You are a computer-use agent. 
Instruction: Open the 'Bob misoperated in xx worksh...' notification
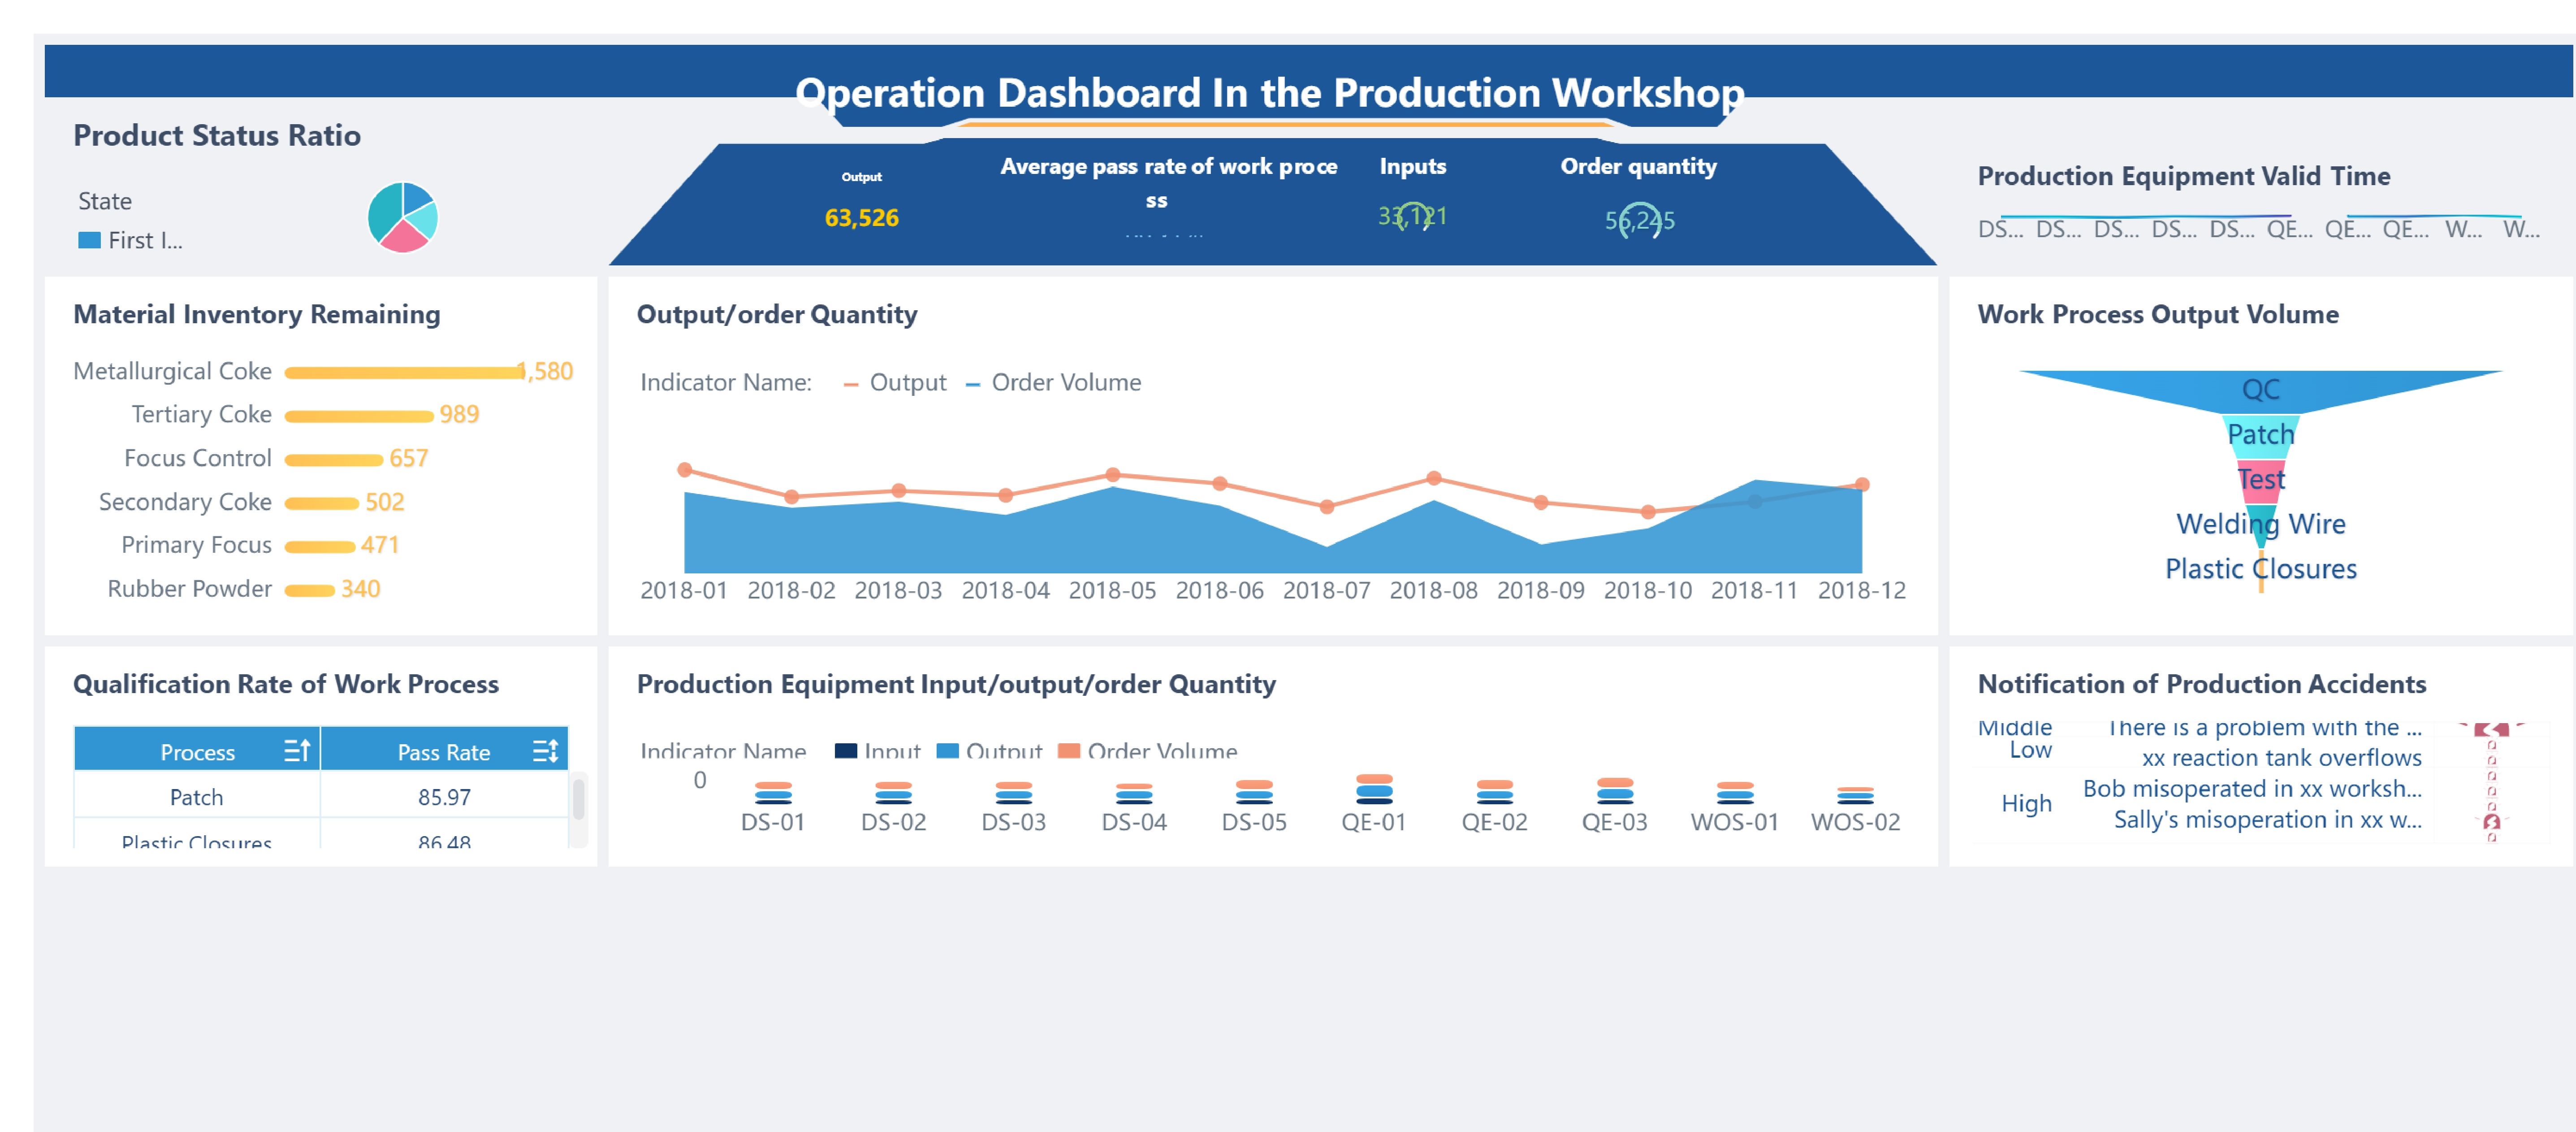click(2252, 789)
